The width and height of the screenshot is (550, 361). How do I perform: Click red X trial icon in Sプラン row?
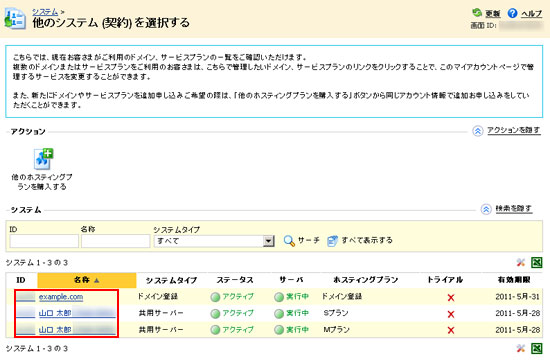[451, 314]
